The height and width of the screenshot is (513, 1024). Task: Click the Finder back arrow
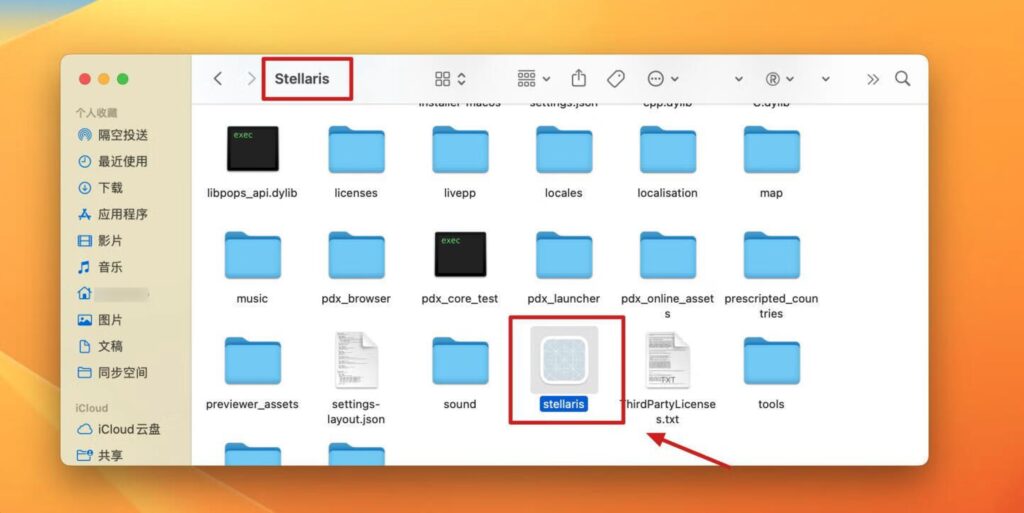[218, 78]
